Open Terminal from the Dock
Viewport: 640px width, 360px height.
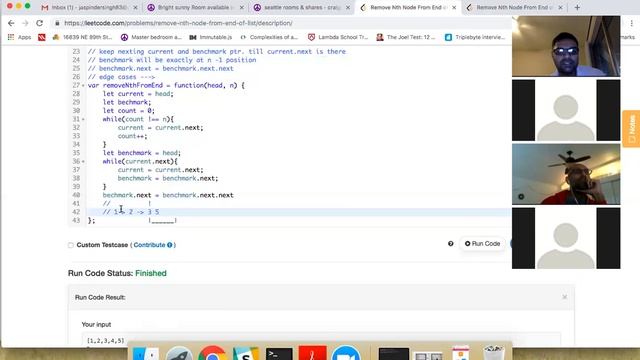pos(279,353)
